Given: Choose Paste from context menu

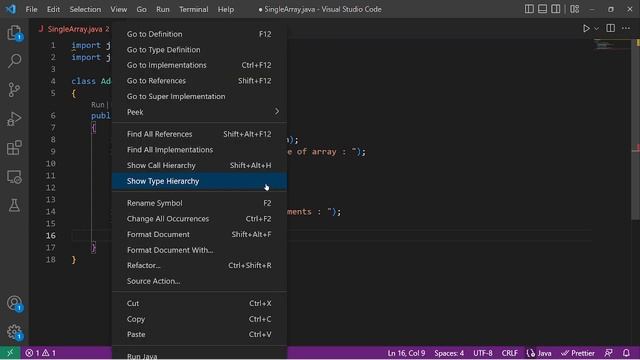Looking at the screenshot, I should pos(199,334).
